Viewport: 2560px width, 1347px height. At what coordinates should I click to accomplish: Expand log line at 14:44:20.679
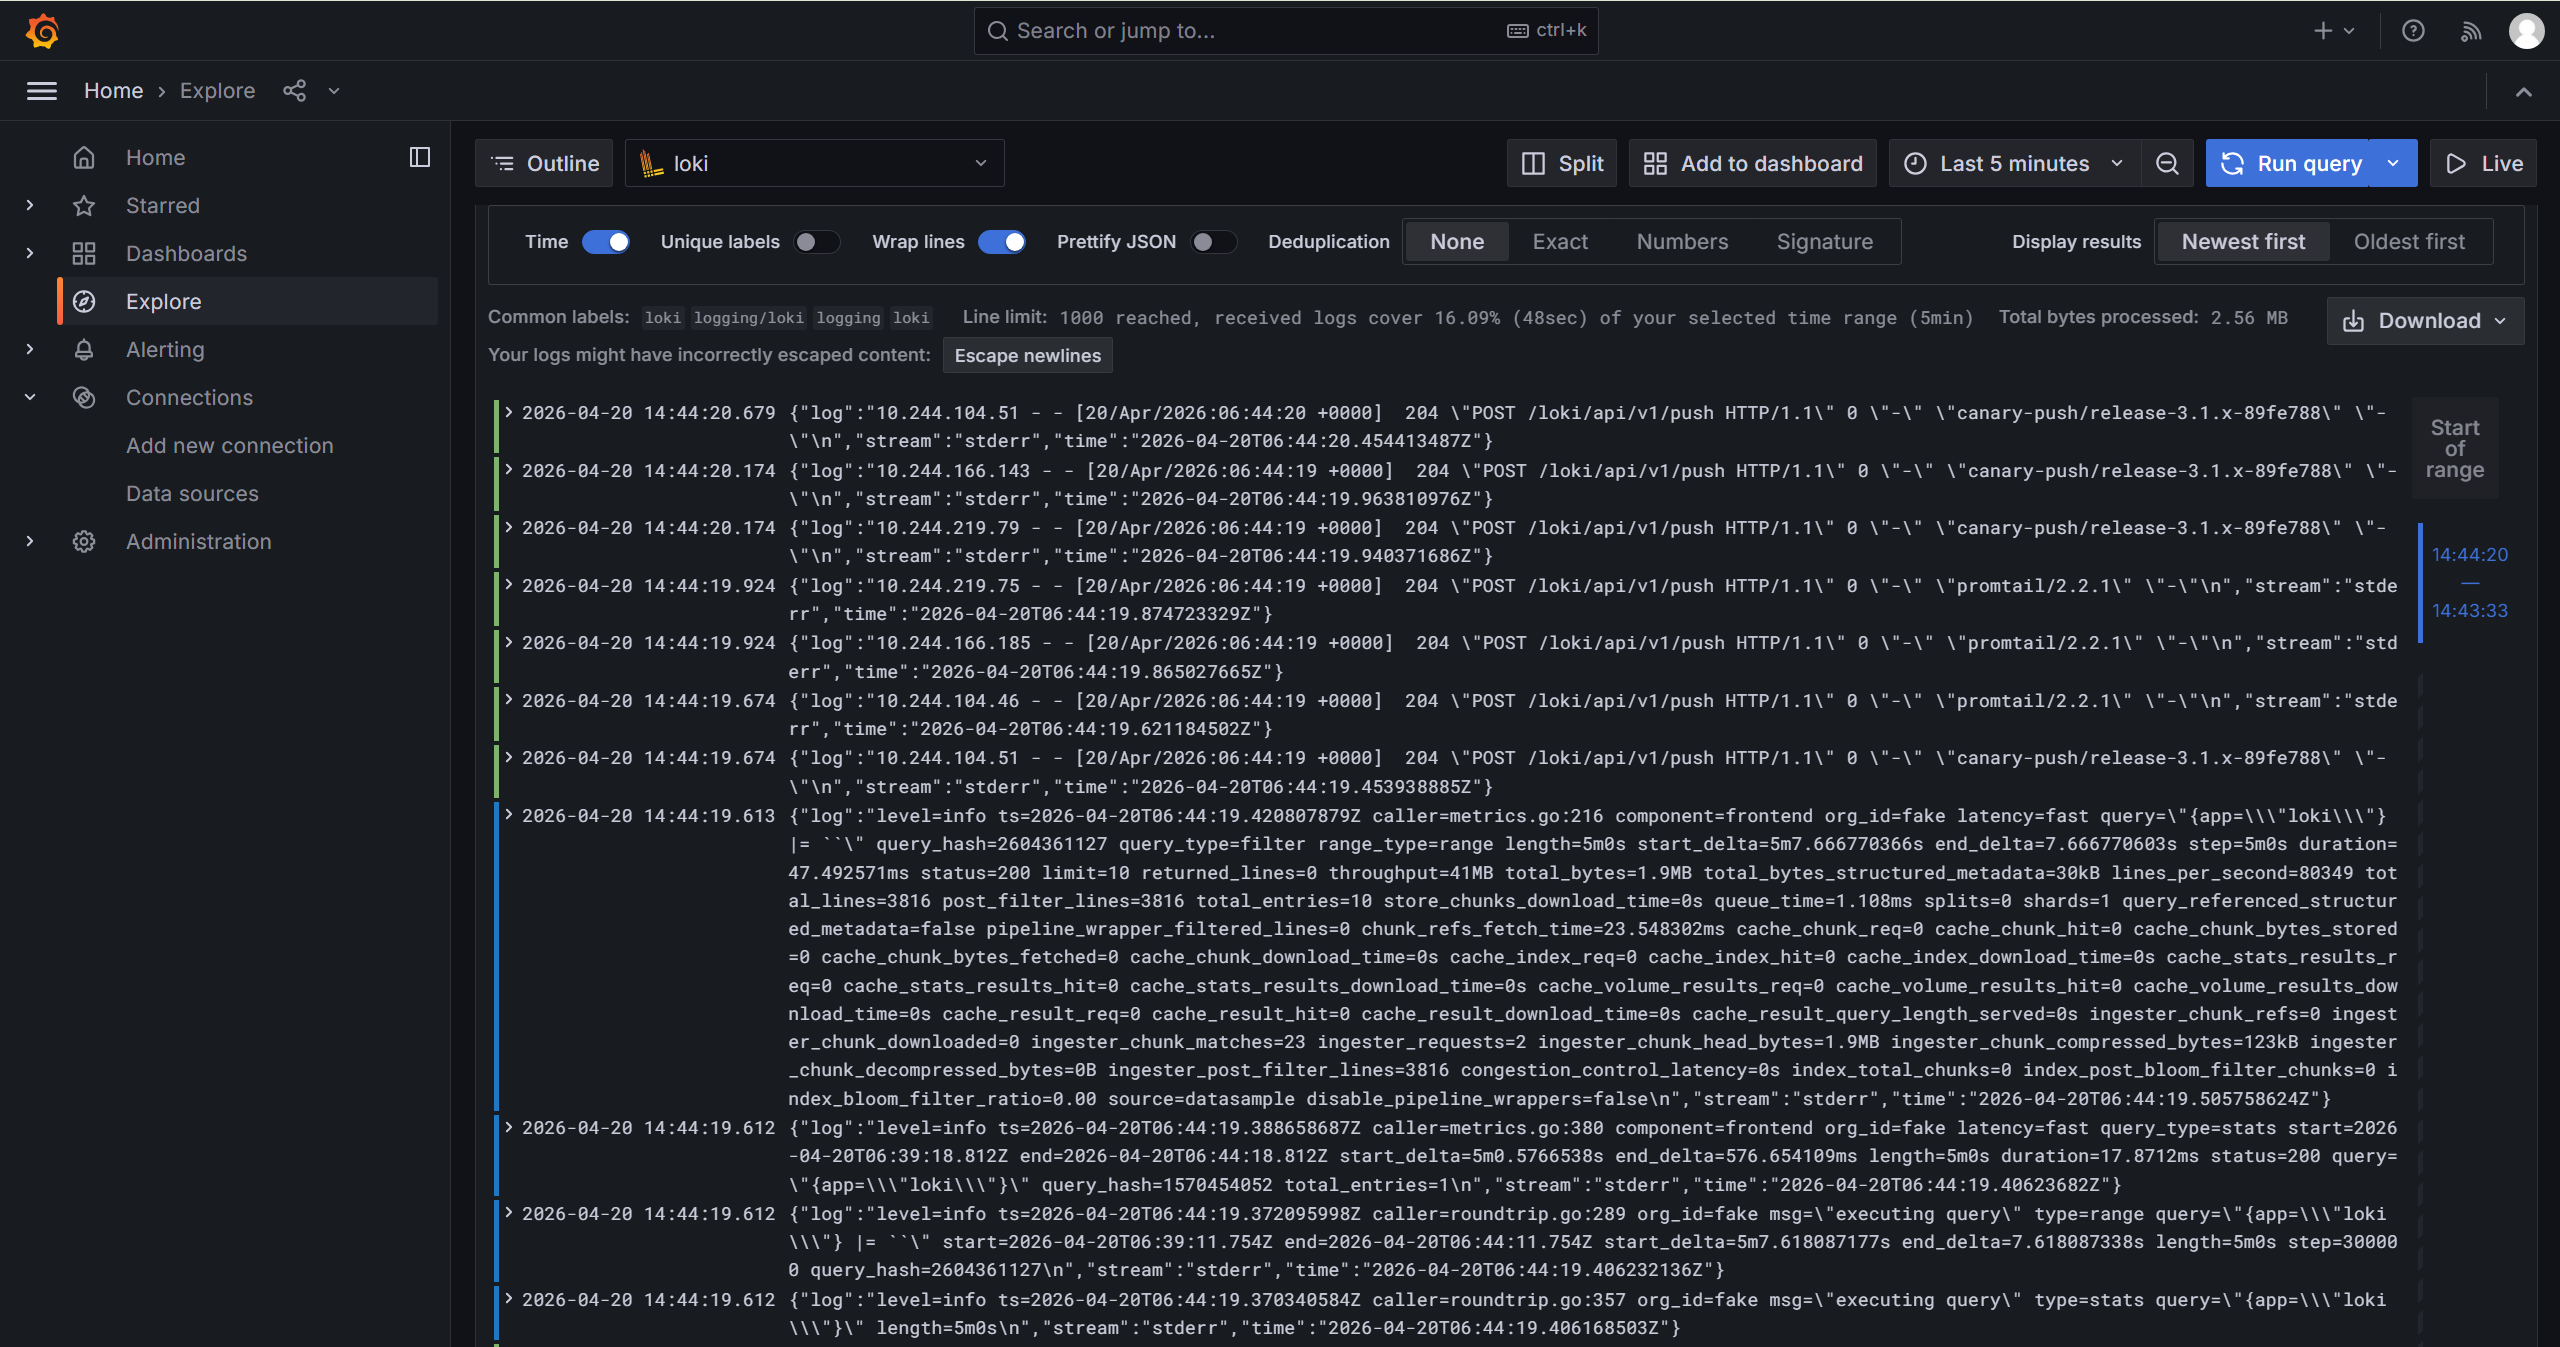pyautogui.click(x=509, y=412)
